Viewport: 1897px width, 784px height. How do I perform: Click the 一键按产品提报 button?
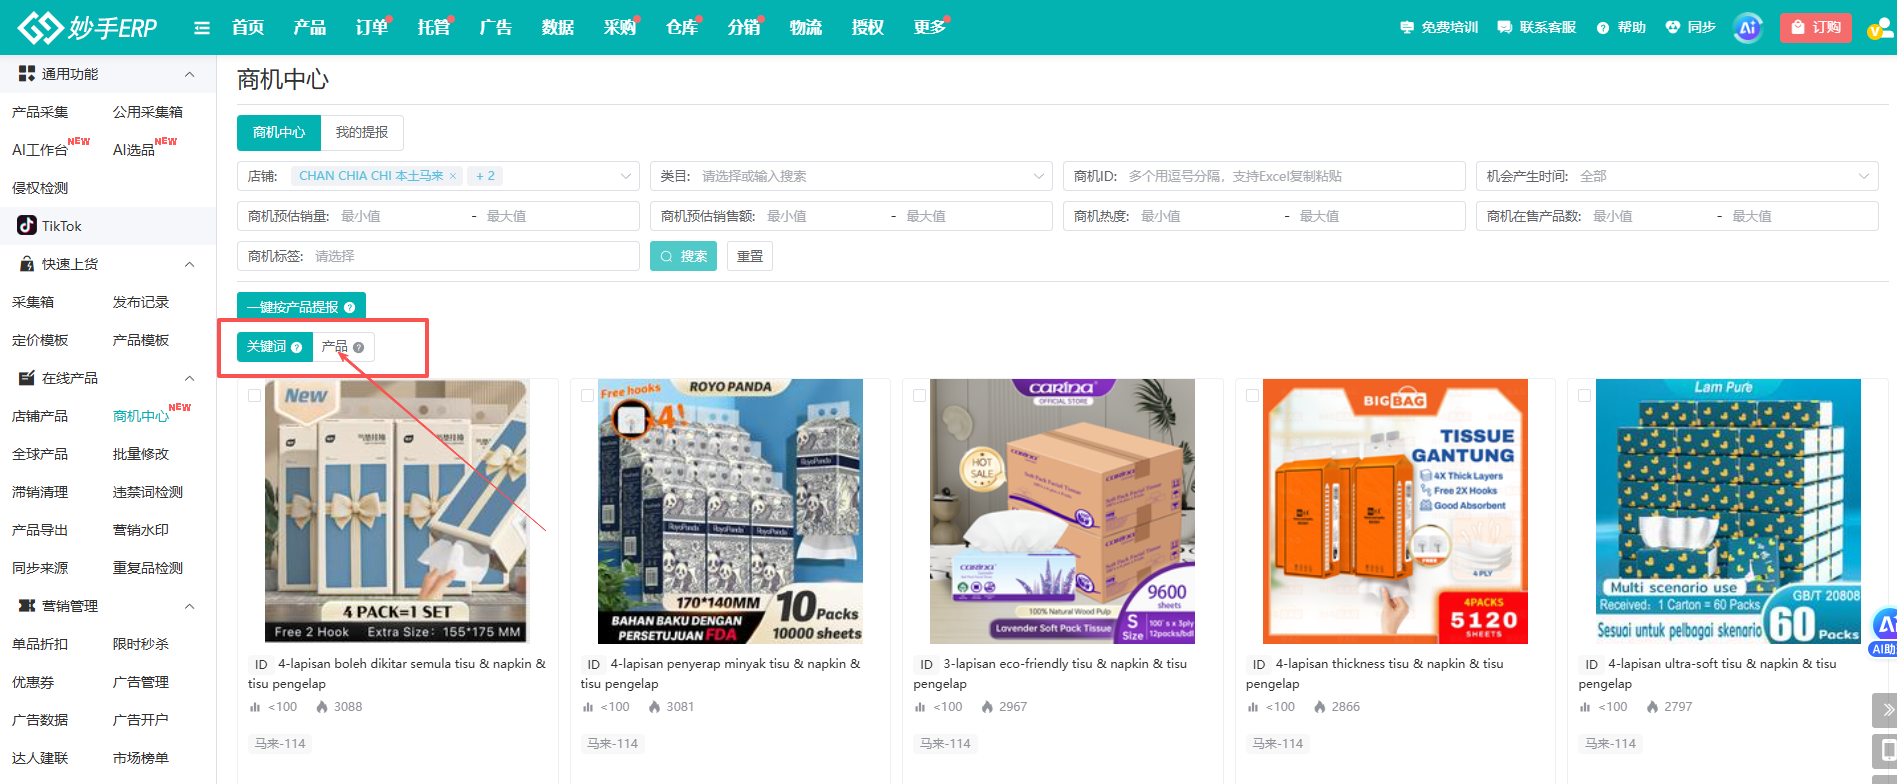point(301,307)
